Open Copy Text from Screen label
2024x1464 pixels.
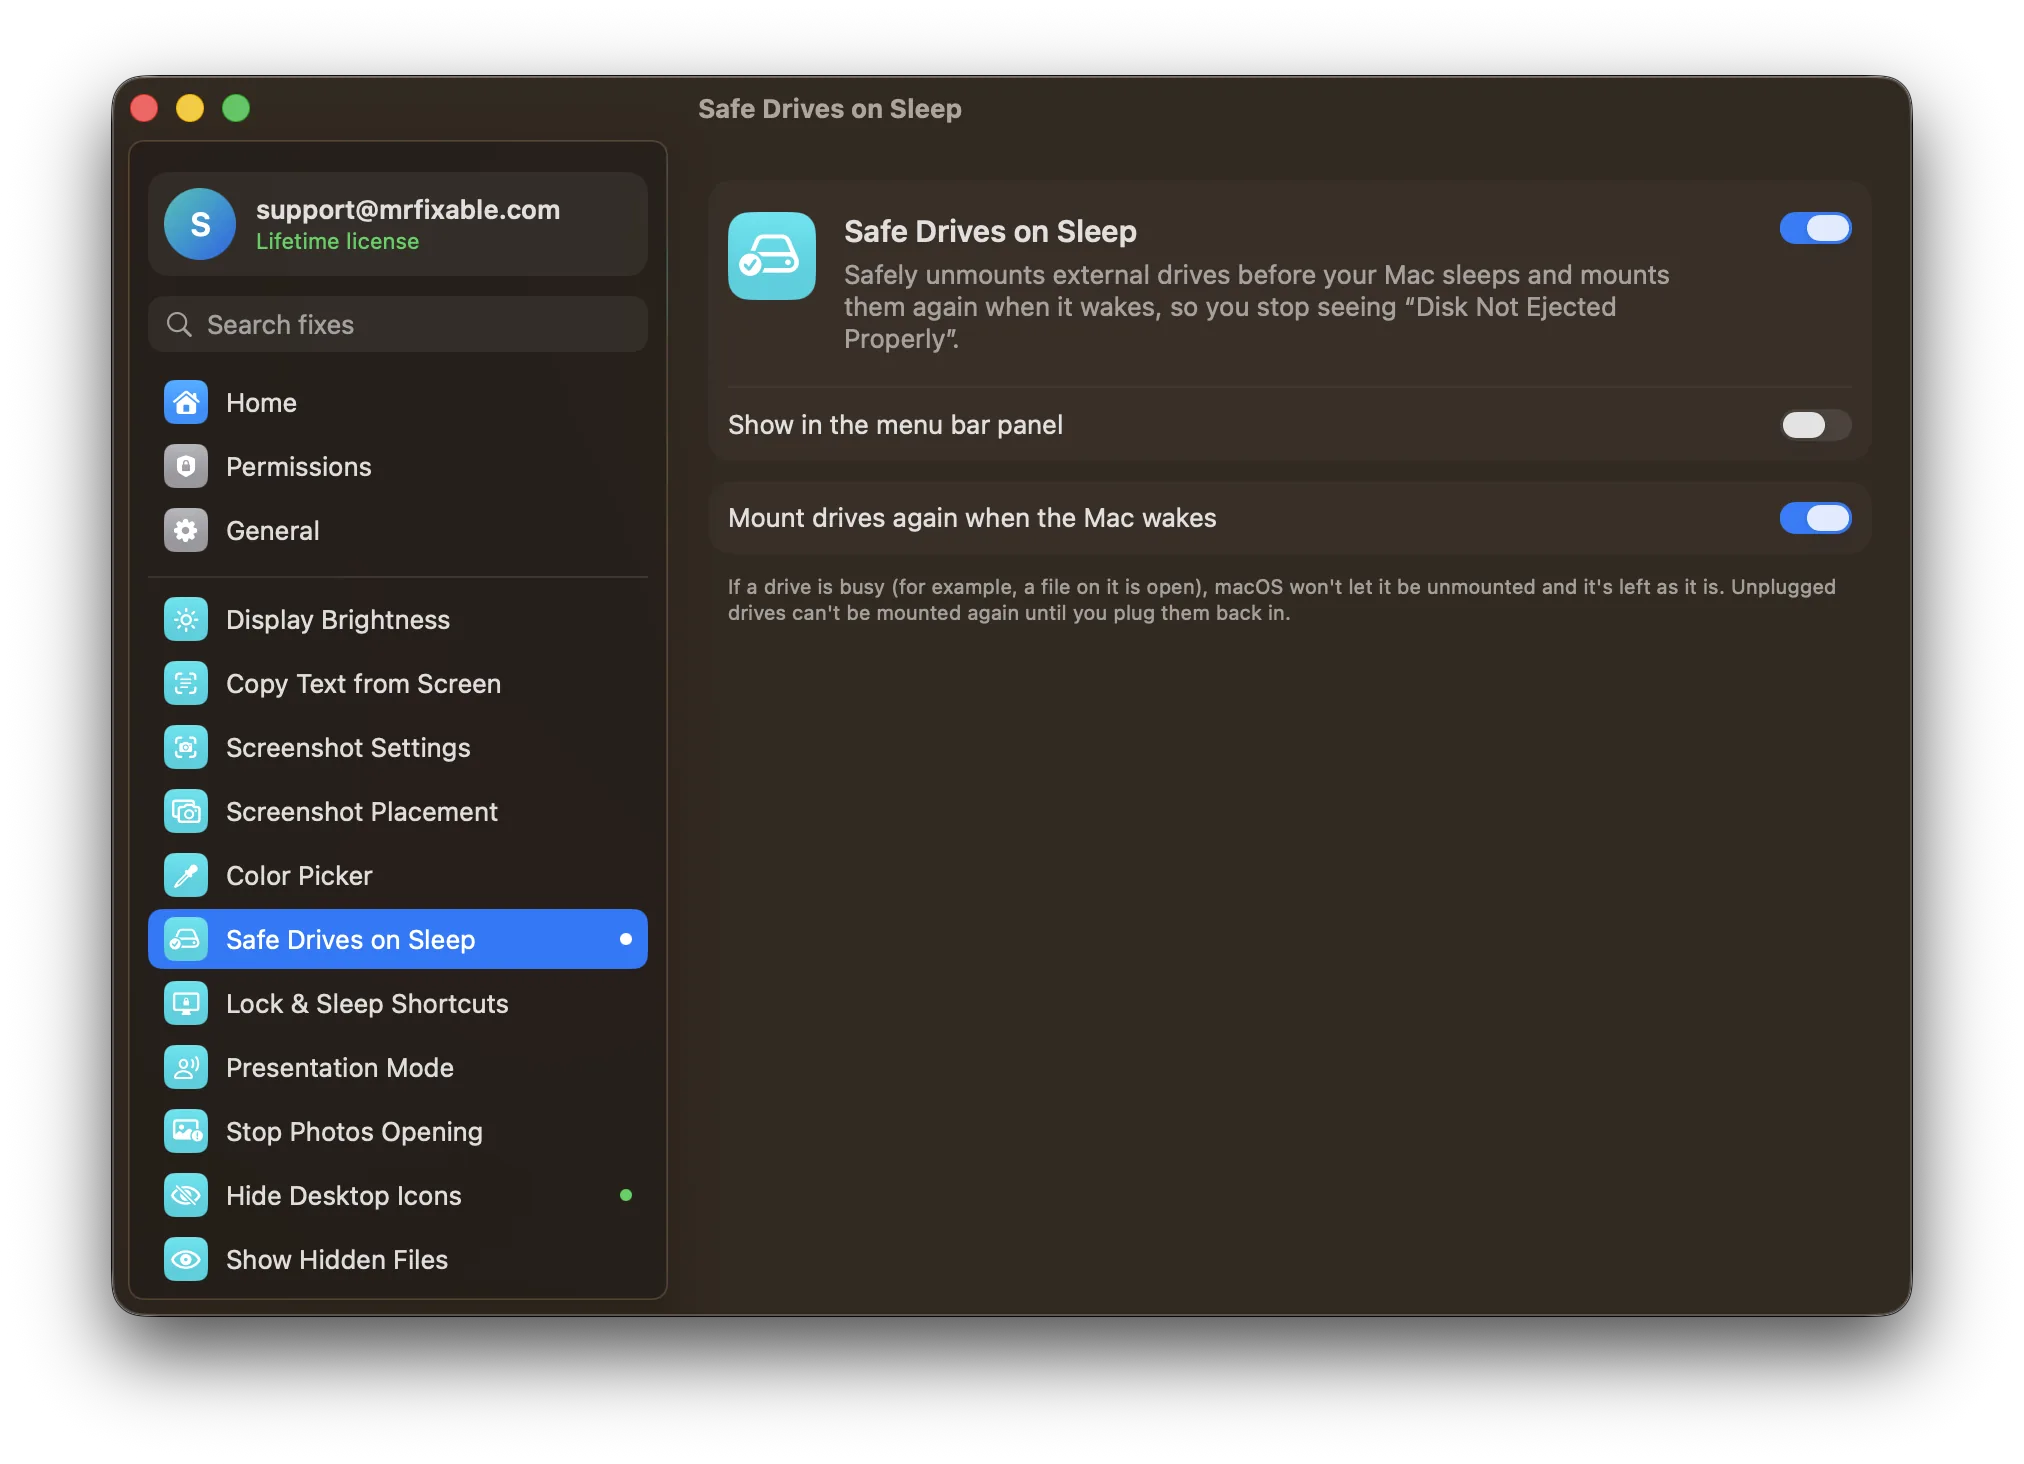(x=363, y=684)
